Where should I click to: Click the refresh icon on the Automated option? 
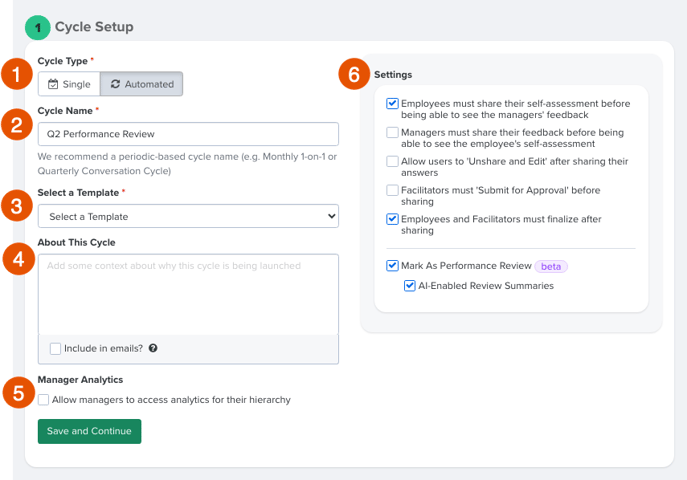[115, 84]
